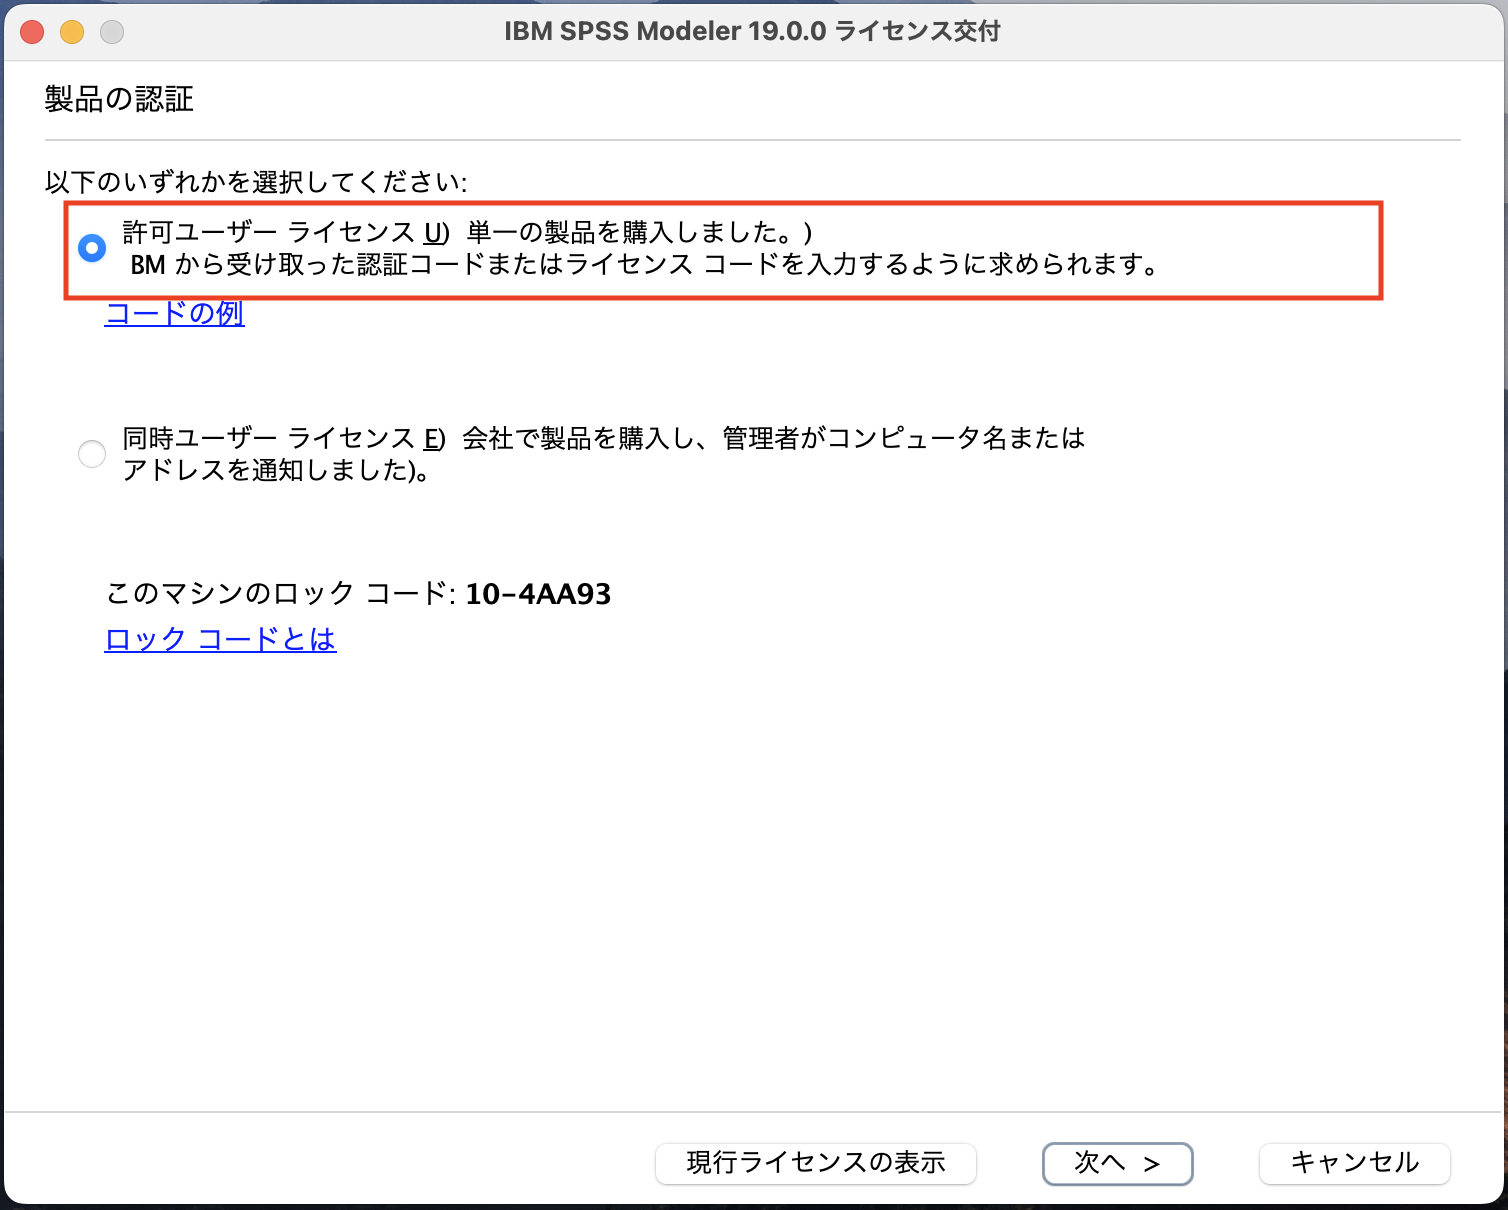Screen dimensions: 1508x1210
Task: Open the ロック コードとは link
Action: pos(221,639)
